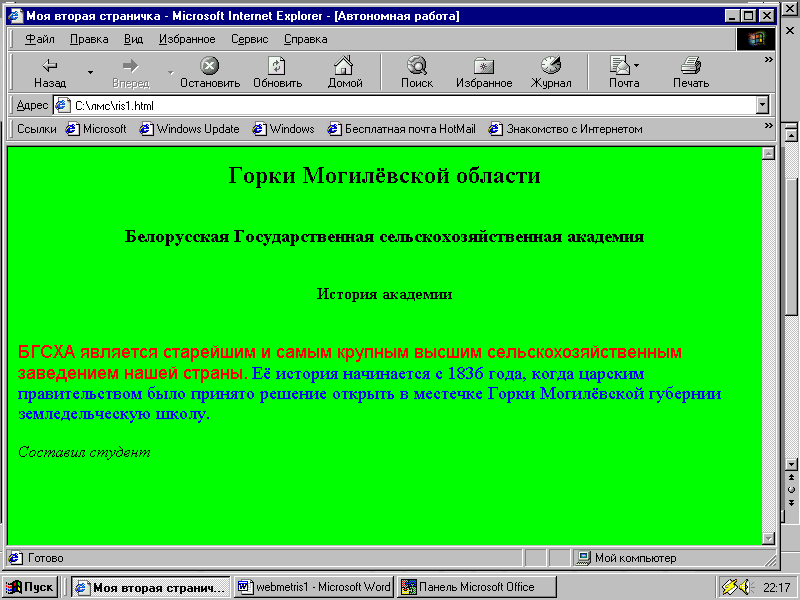
Task: Click the volume speaker tray icon
Action: [x=747, y=587]
